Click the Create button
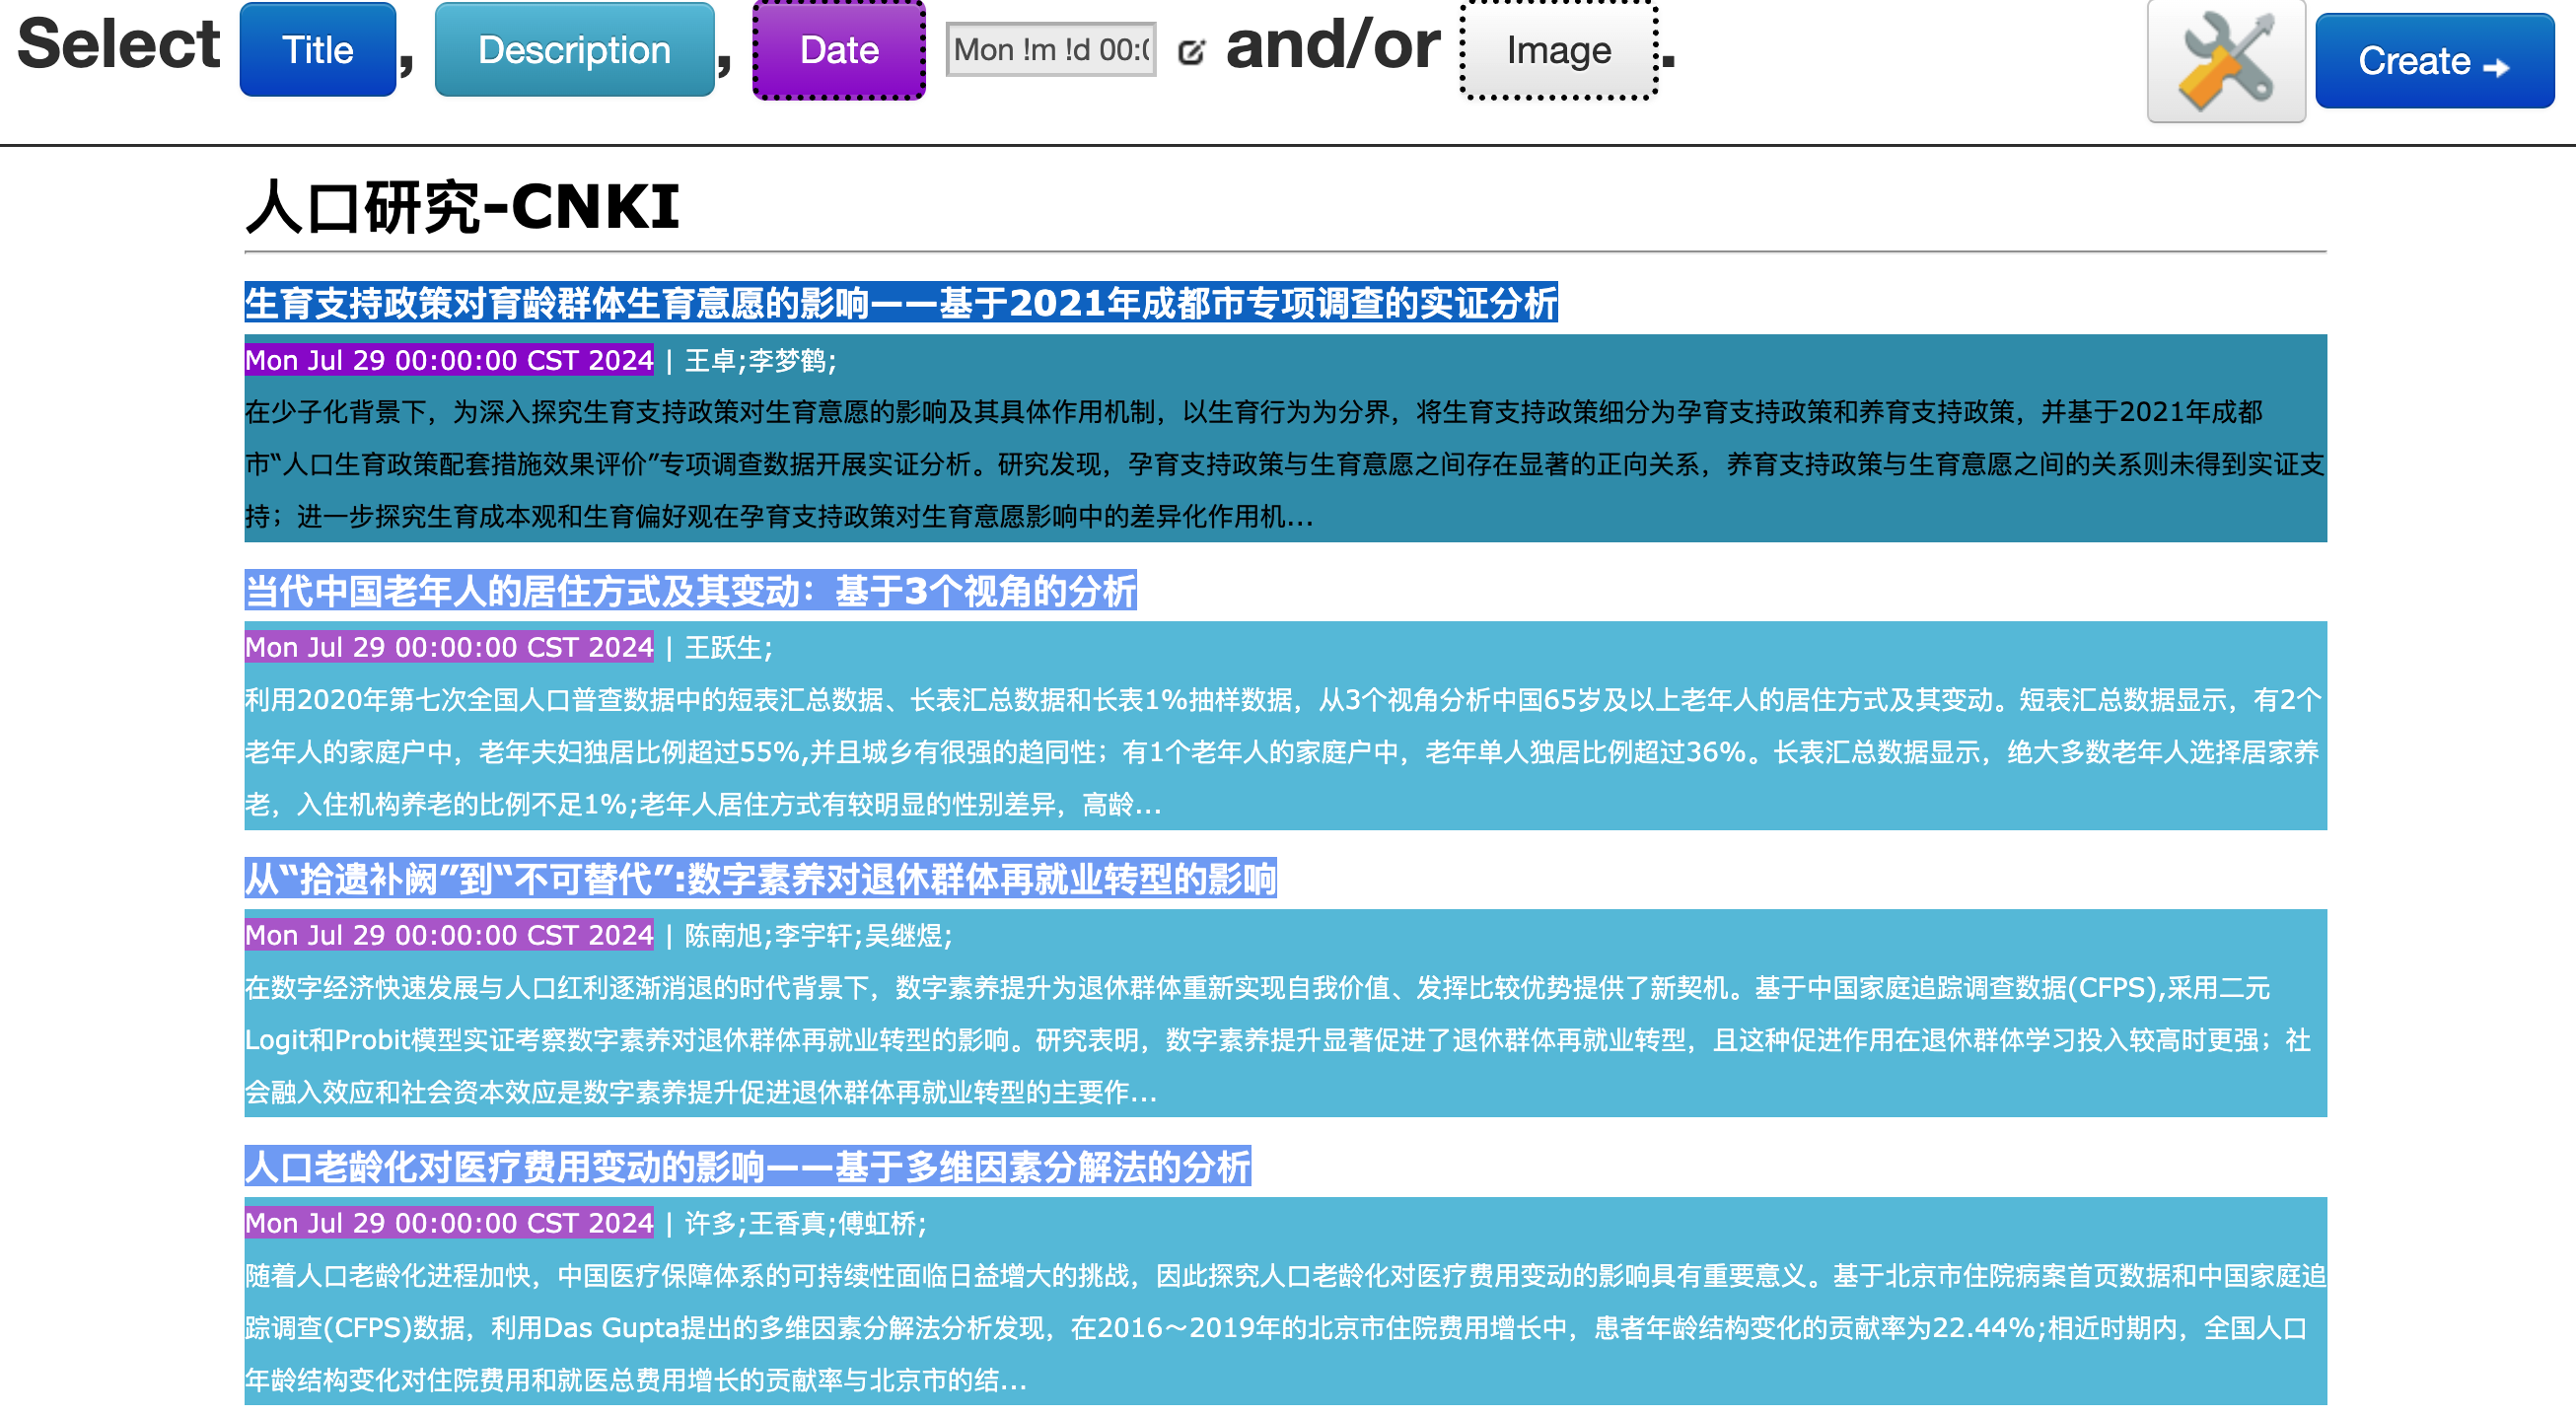 pos(2434,61)
